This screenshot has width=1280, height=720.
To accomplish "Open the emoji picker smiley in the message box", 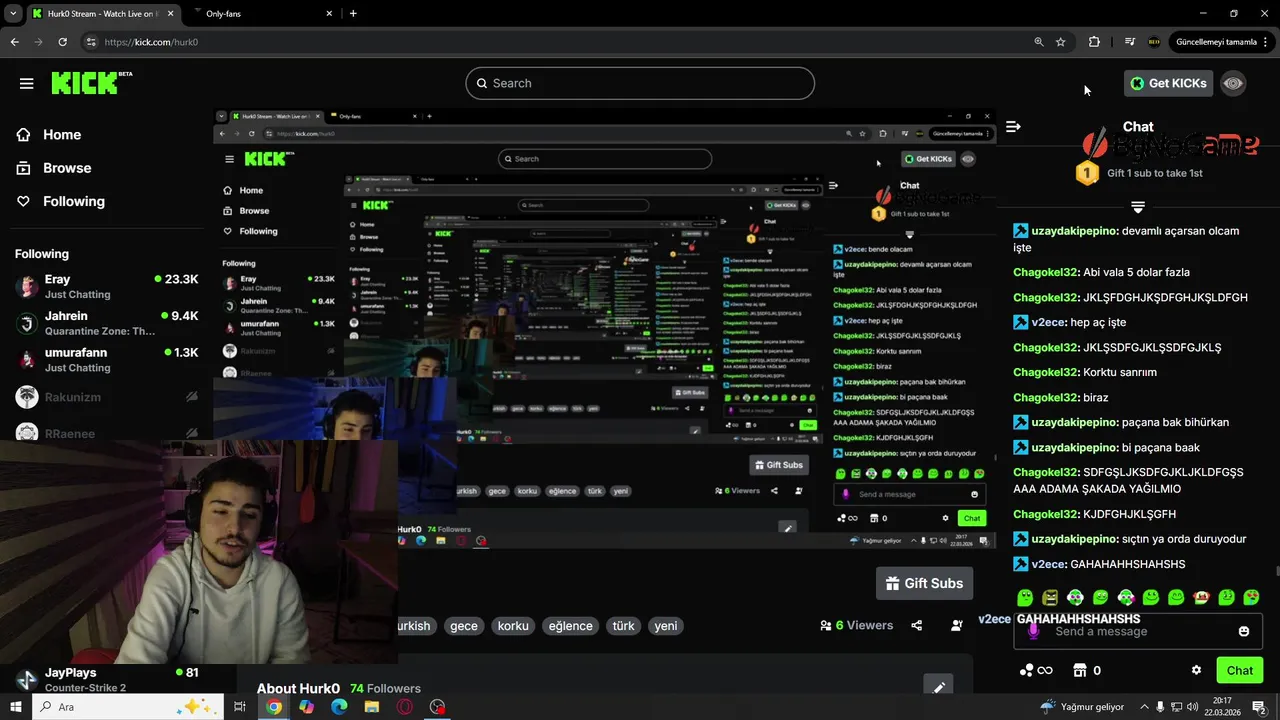I will (1244, 631).
